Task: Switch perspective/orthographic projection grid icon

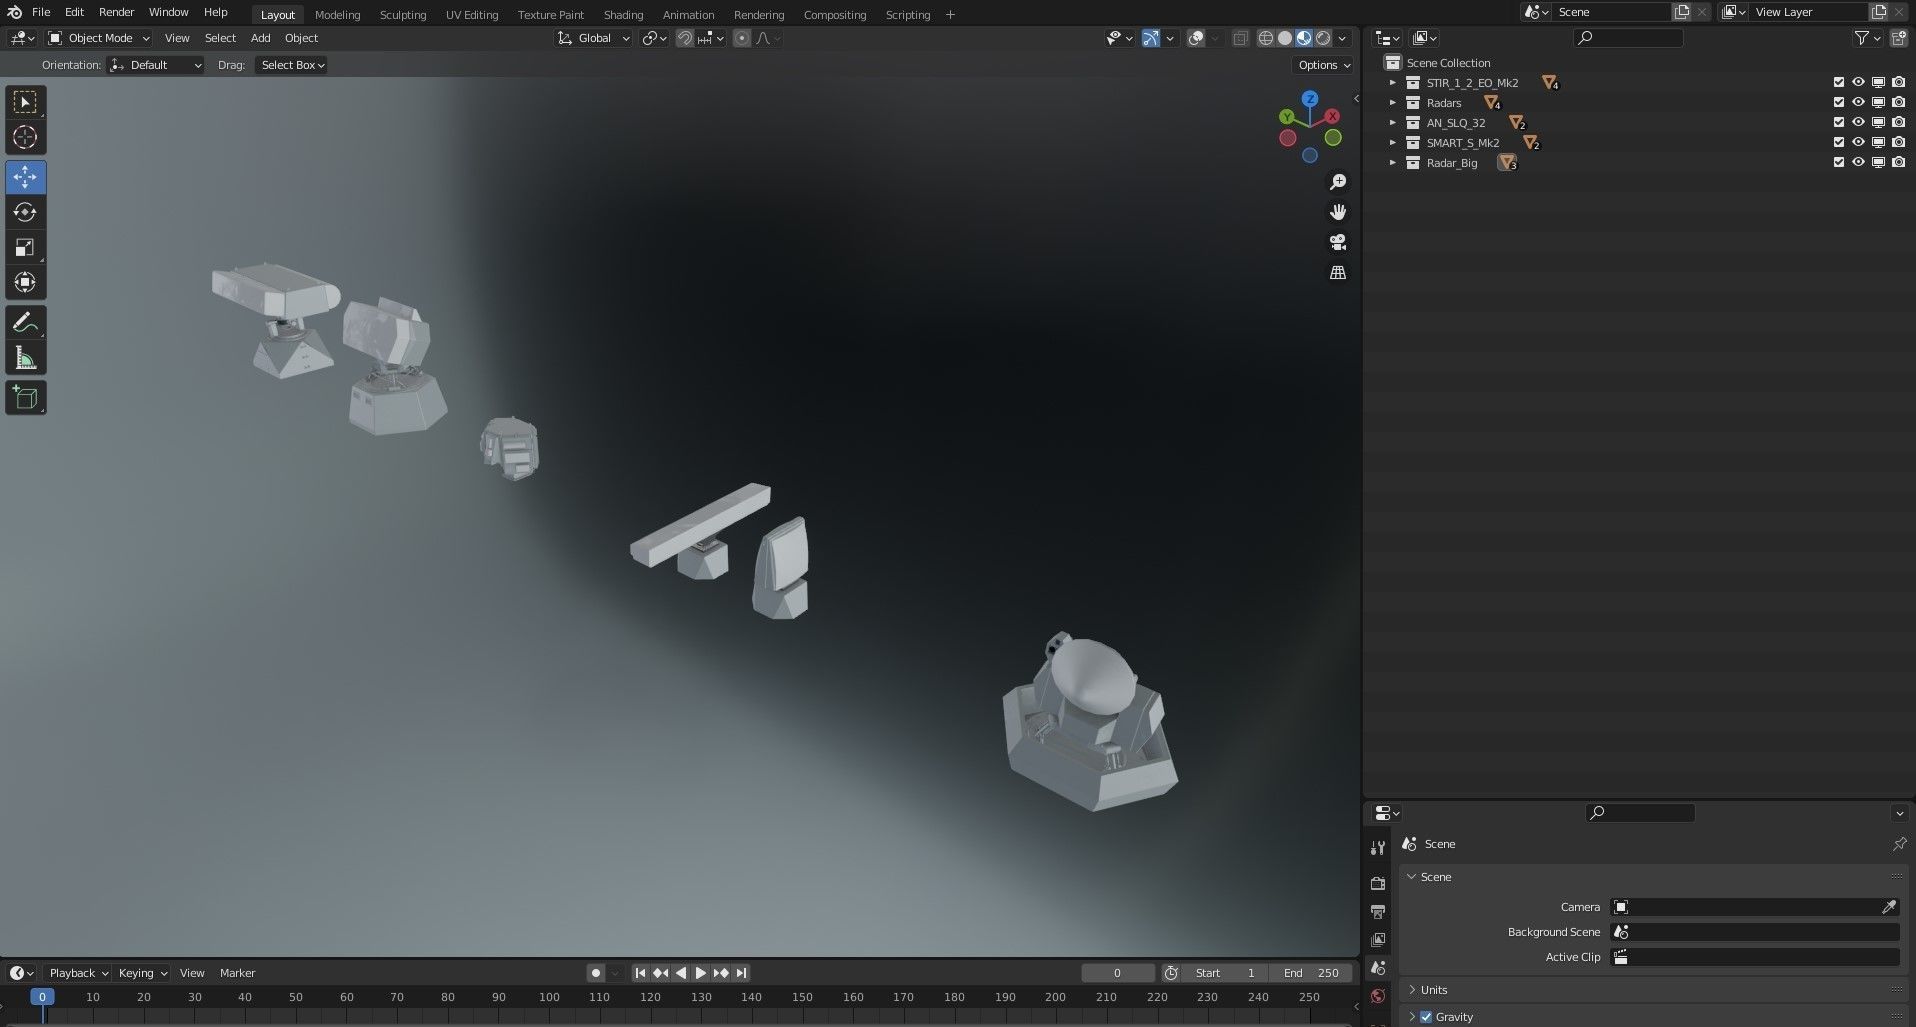Action: coord(1338,272)
